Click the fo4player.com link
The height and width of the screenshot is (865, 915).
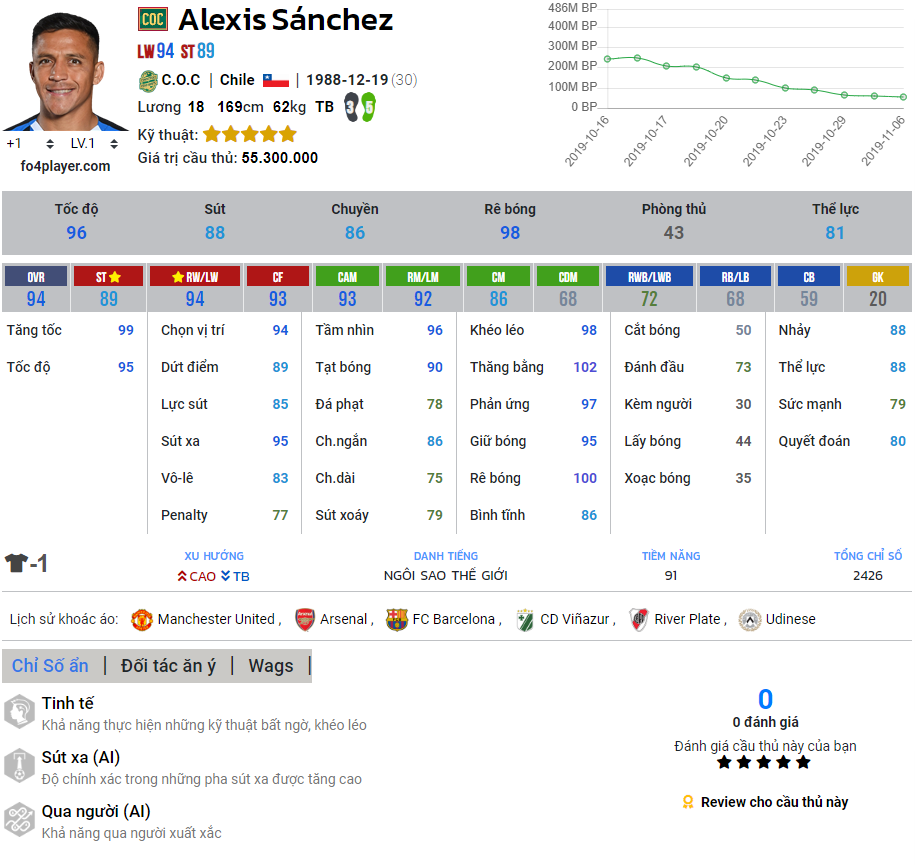click(x=65, y=166)
